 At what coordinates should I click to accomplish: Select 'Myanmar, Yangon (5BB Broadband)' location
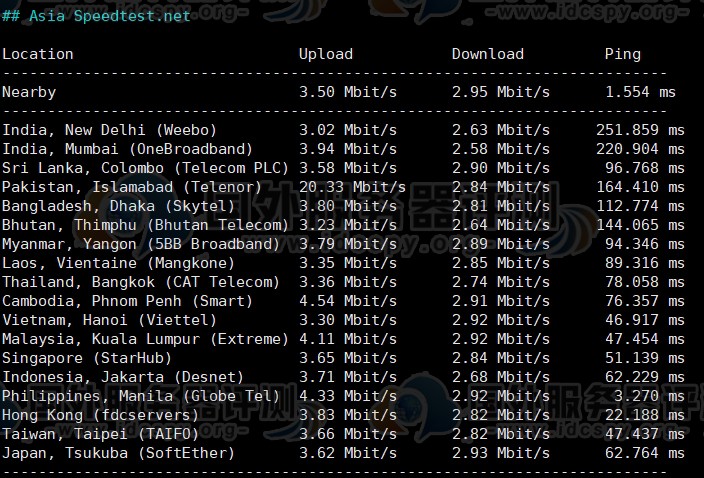pos(141,244)
